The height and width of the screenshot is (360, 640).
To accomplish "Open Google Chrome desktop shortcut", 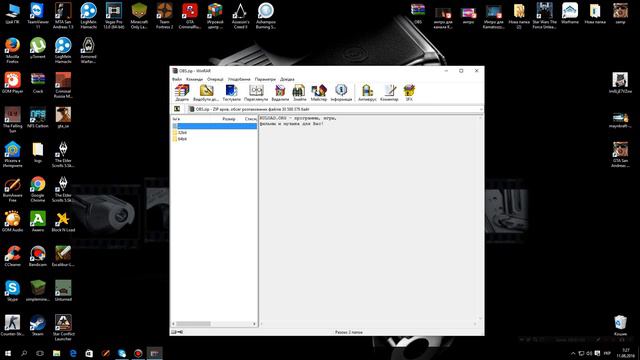I will [x=38, y=189].
